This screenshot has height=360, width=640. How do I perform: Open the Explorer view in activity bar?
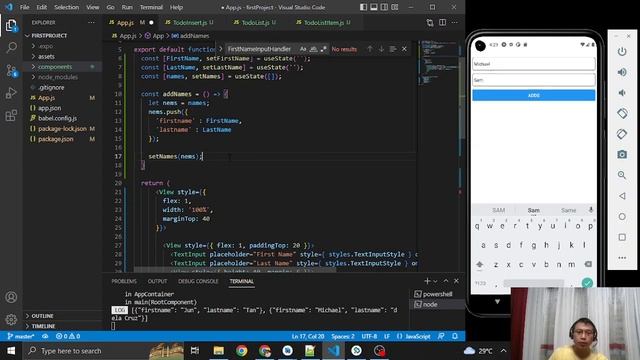[11, 26]
